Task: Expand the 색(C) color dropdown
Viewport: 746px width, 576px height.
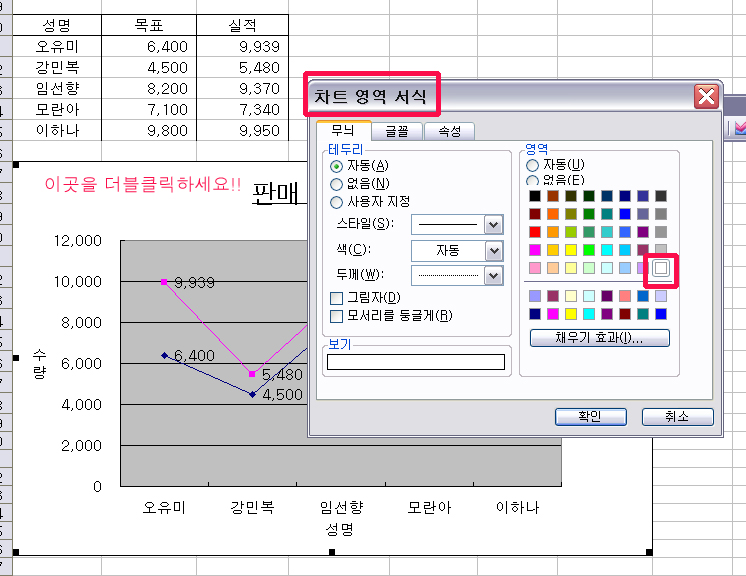Action: [x=493, y=251]
